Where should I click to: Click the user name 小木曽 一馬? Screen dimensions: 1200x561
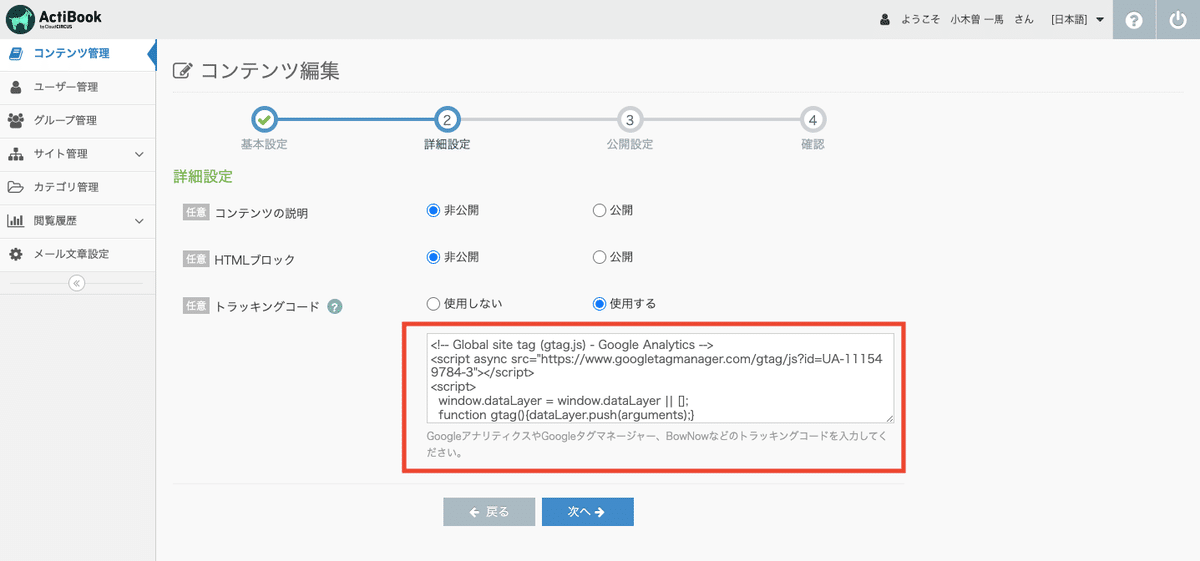tap(977, 20)
